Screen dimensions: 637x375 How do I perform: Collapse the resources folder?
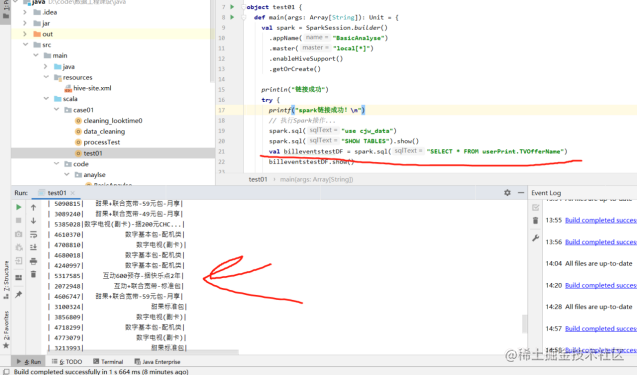(46, 77)
